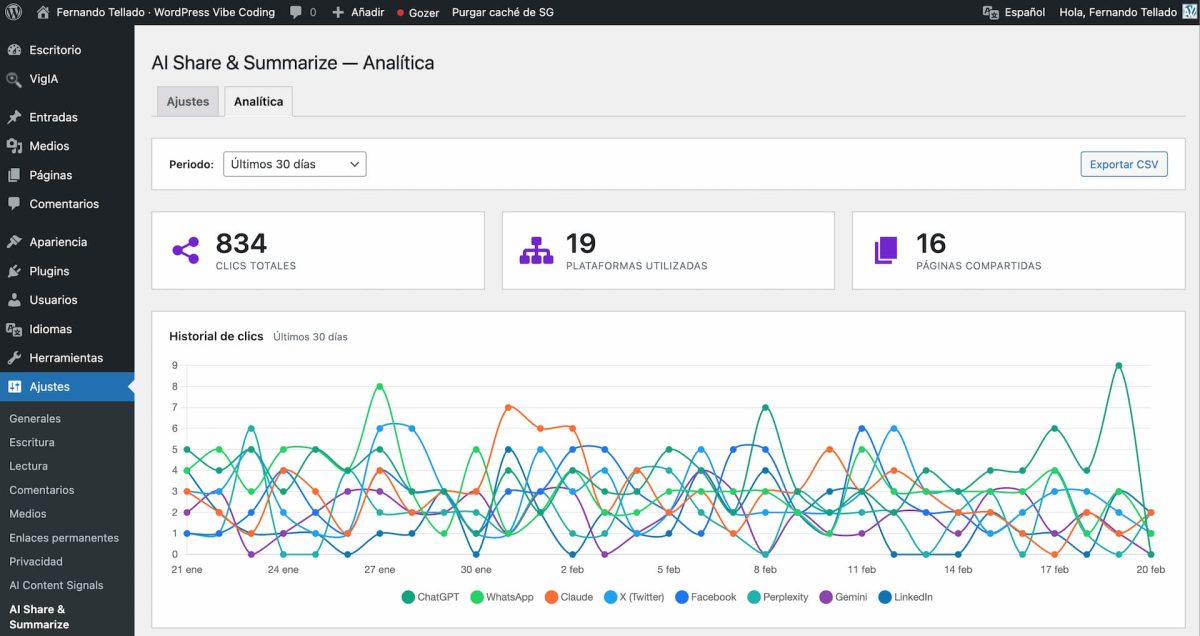Screen dimensions: 1200x636
Task: Open Herramientas in the sidebar
Action: click(x=67, y=358)
